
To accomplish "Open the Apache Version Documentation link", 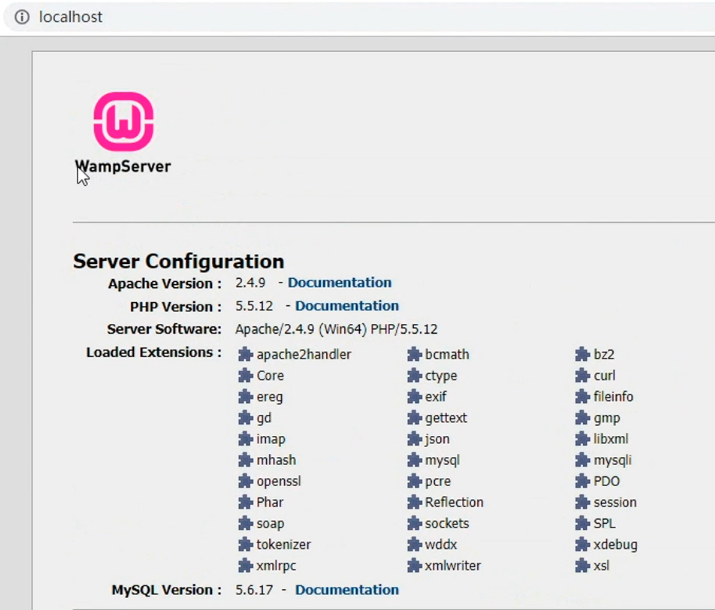I will click(x=339, y=283).
